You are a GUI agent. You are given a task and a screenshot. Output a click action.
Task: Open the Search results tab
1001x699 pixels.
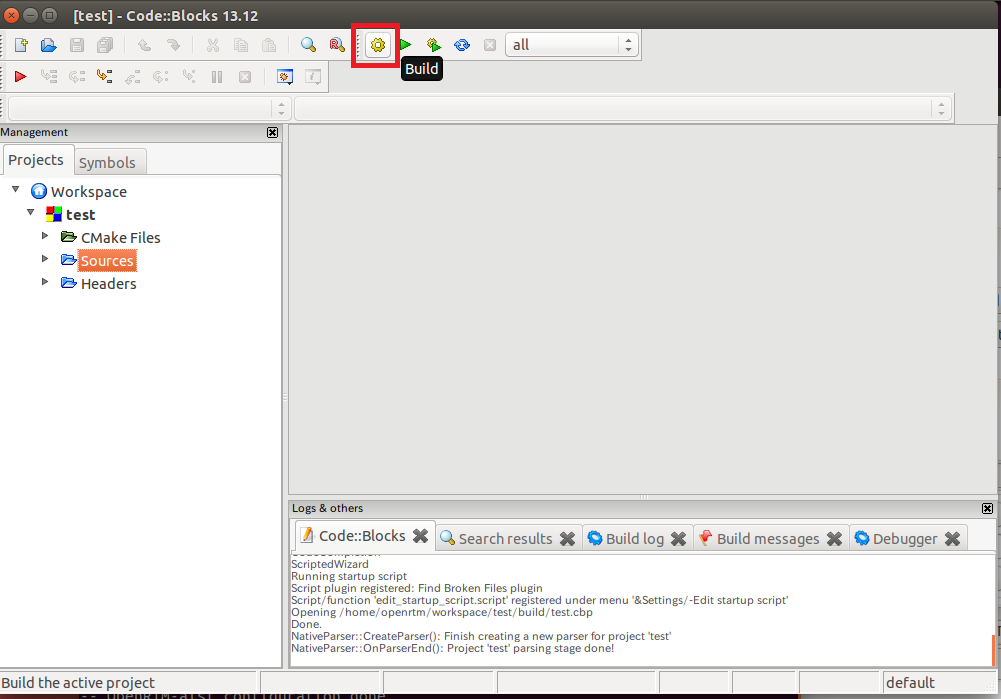pos(506,539)
